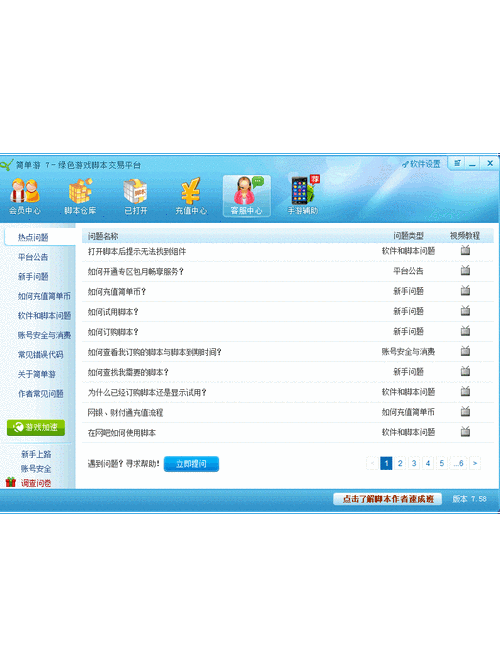500x667 pixels.
Task: Click the red gift icon beside 调查问卷
Action: click(x=11, y=482)
